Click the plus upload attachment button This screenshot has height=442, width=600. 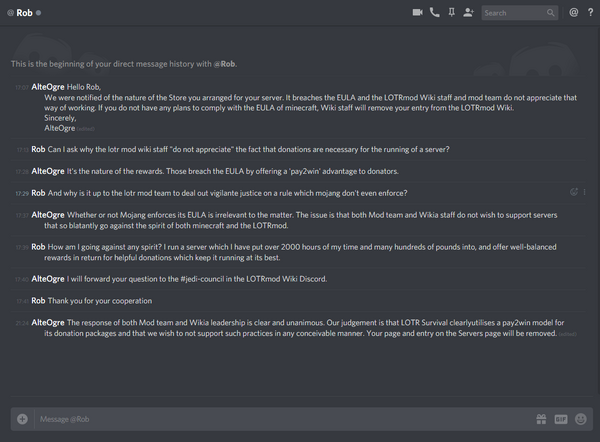(x=22, y=419)
